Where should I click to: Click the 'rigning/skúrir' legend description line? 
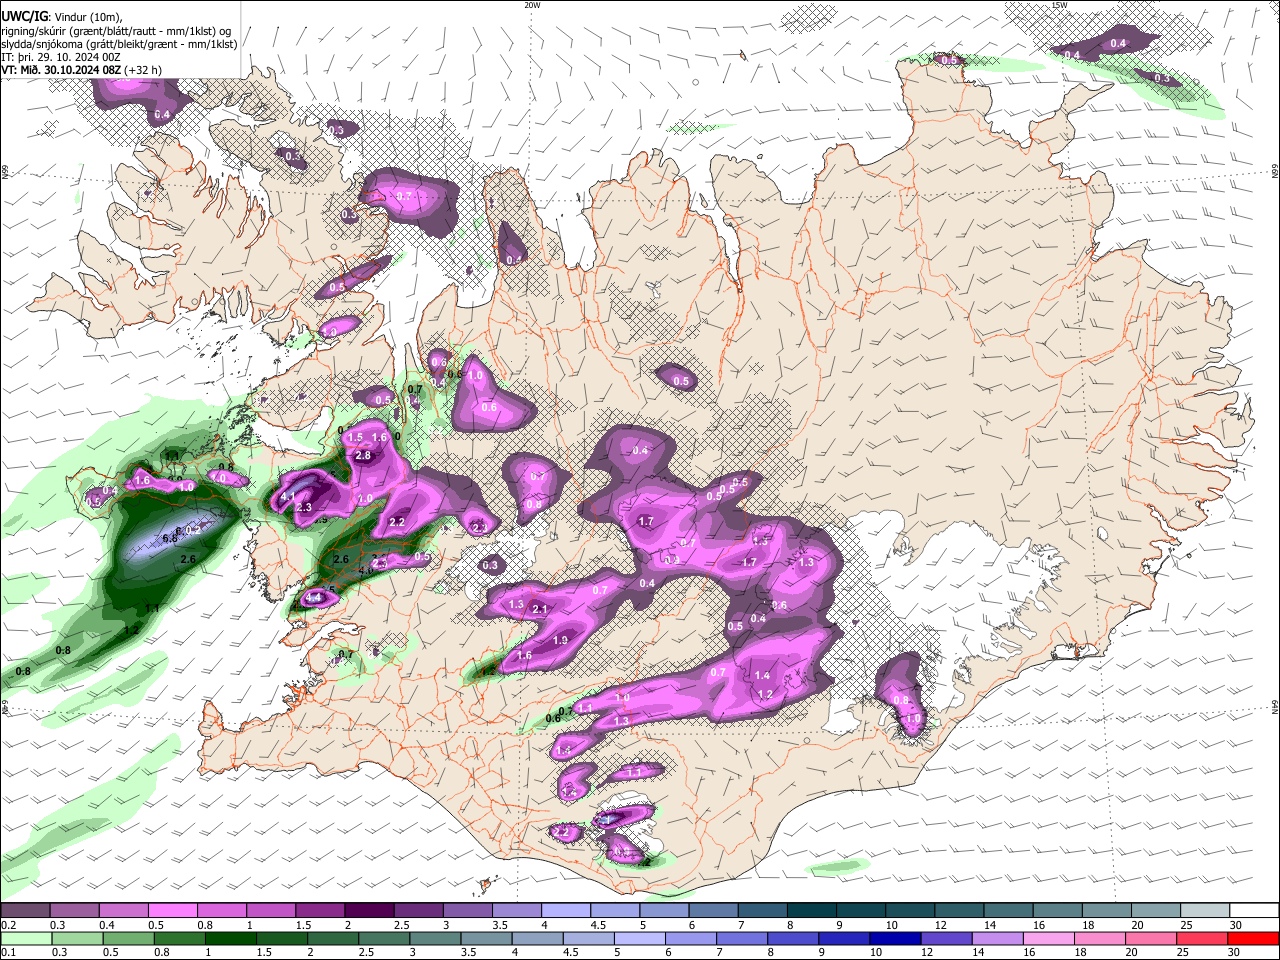(x=116, y=31)
